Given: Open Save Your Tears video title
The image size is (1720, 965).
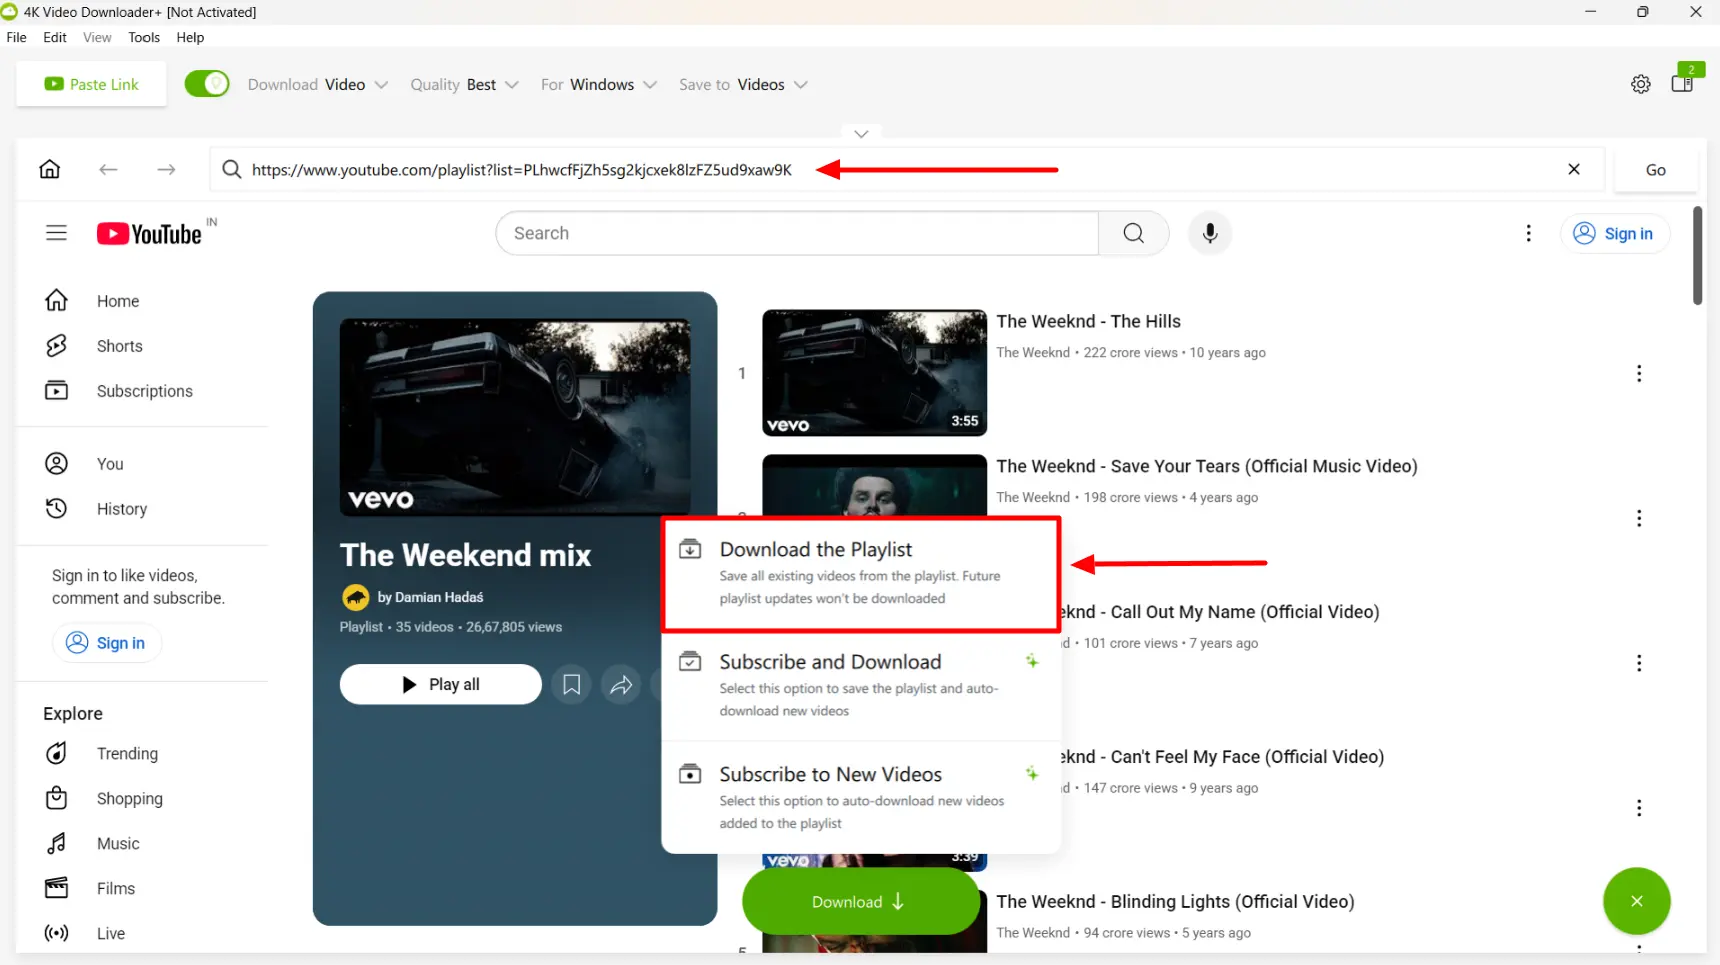Looking at the screenshot, I should (x=1206, y=466).
